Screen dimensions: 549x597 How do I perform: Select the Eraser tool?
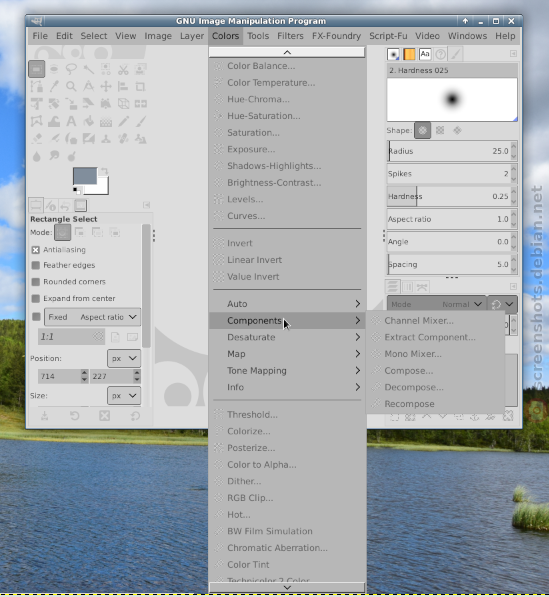point(37,139)
